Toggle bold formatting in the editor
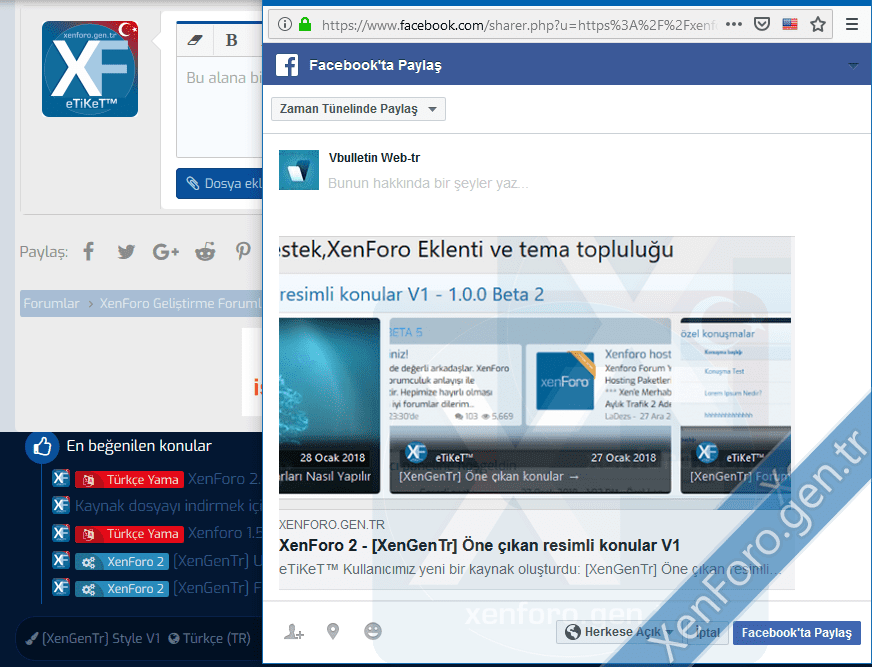 [x=232, y=40]
